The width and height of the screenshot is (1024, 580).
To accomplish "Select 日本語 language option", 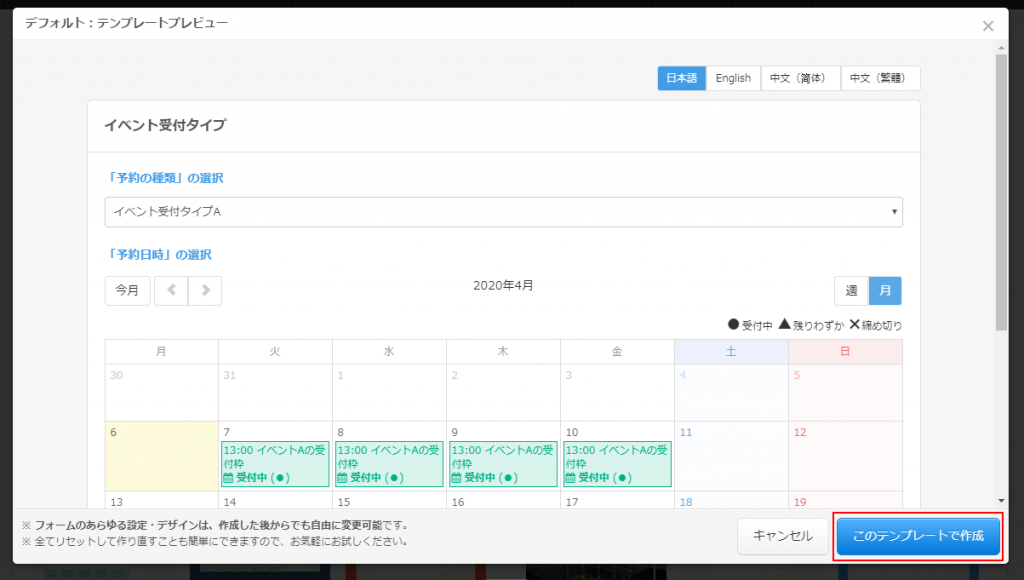I will tap(681, 78).
